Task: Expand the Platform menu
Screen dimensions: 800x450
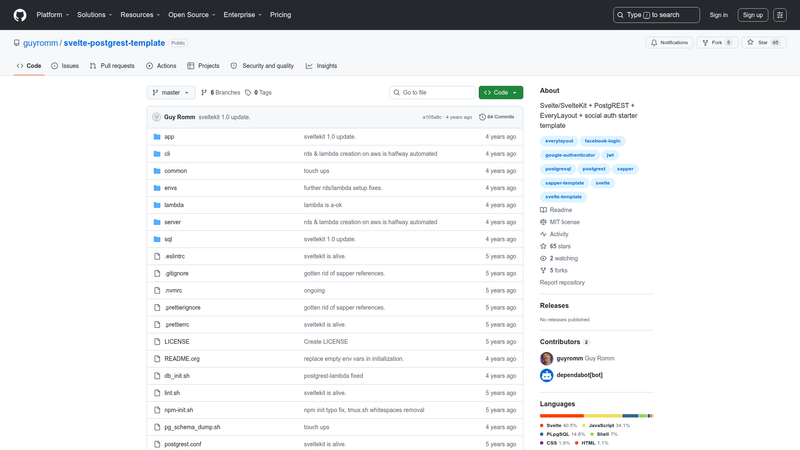Action: 53,15
